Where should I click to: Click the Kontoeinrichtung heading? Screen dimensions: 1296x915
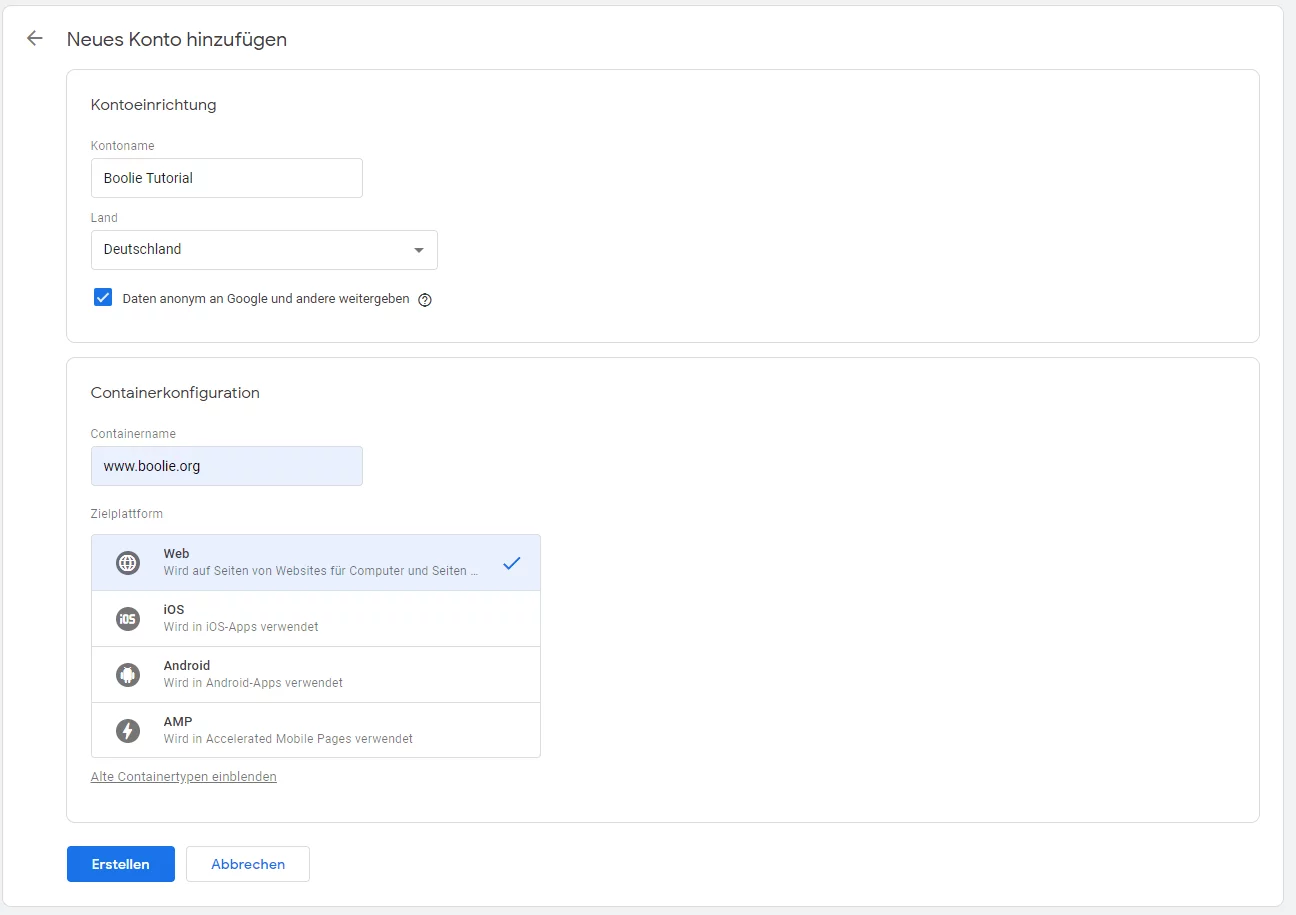[154, 105]
